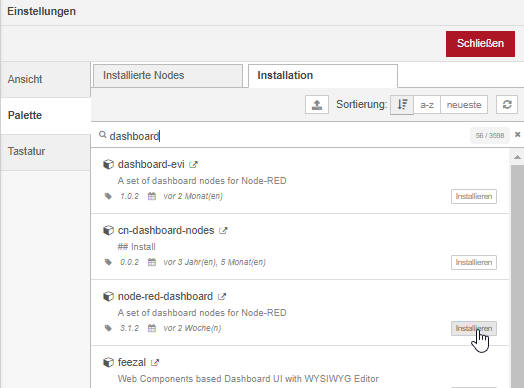Open the Palette settings section
The height and width of the screenshot is (388, 524).
tap(45, 115)
